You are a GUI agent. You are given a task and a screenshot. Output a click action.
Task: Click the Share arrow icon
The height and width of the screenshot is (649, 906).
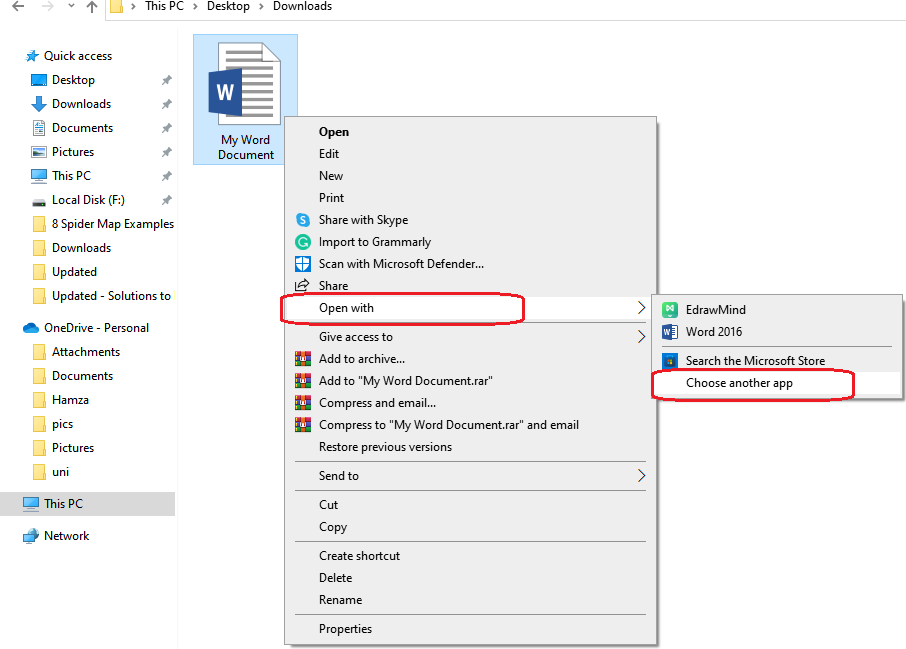(x=302, y=285)
